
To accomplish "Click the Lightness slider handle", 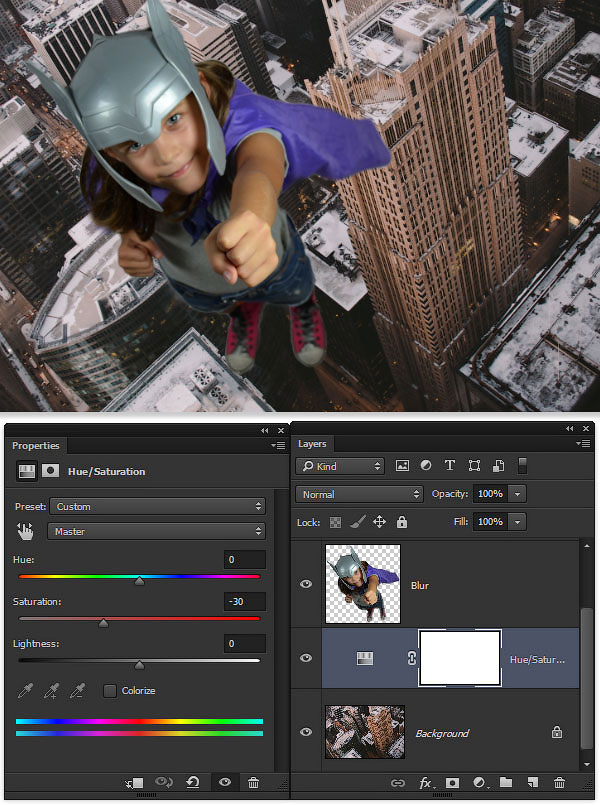I will click(x=139, y=665).
